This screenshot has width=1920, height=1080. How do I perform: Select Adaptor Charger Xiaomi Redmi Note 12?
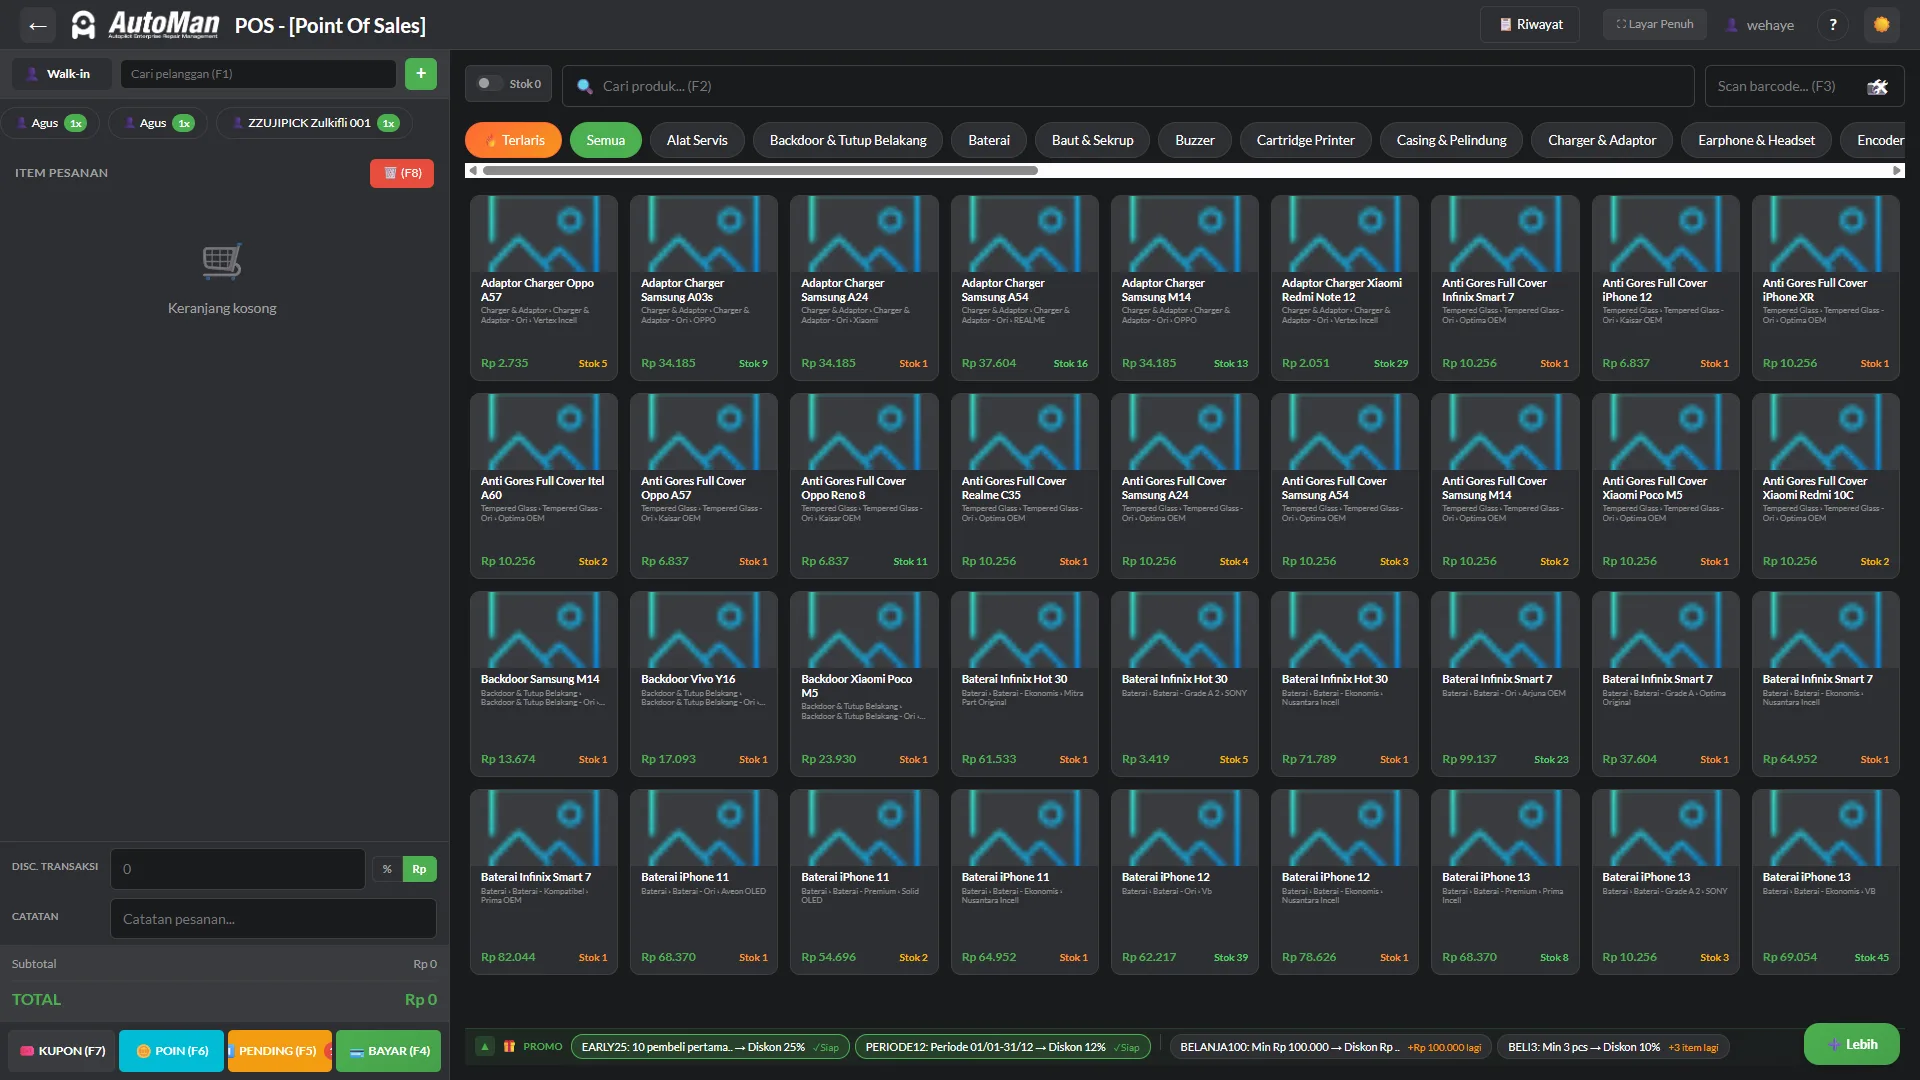tap(1345, 288)
